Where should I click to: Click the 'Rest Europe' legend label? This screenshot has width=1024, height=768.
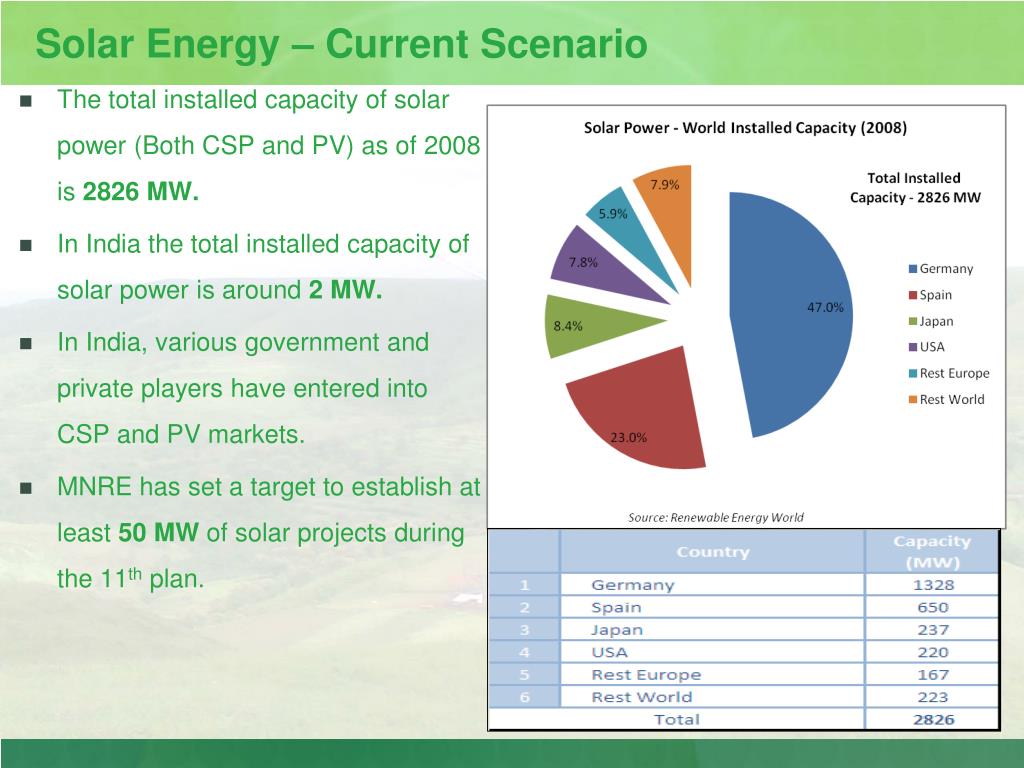955,374
